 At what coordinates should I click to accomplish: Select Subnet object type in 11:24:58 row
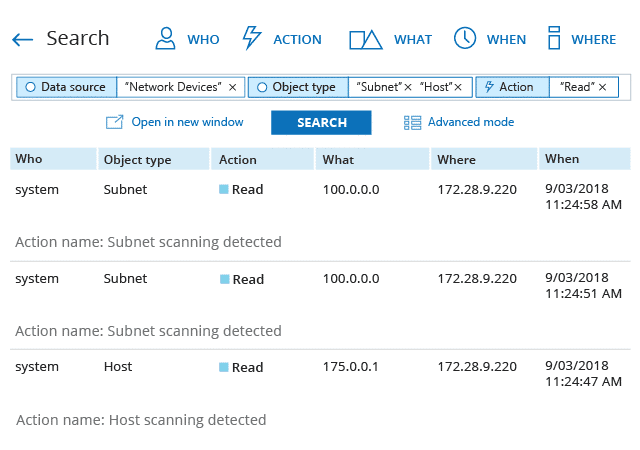(x=125, y=189)
